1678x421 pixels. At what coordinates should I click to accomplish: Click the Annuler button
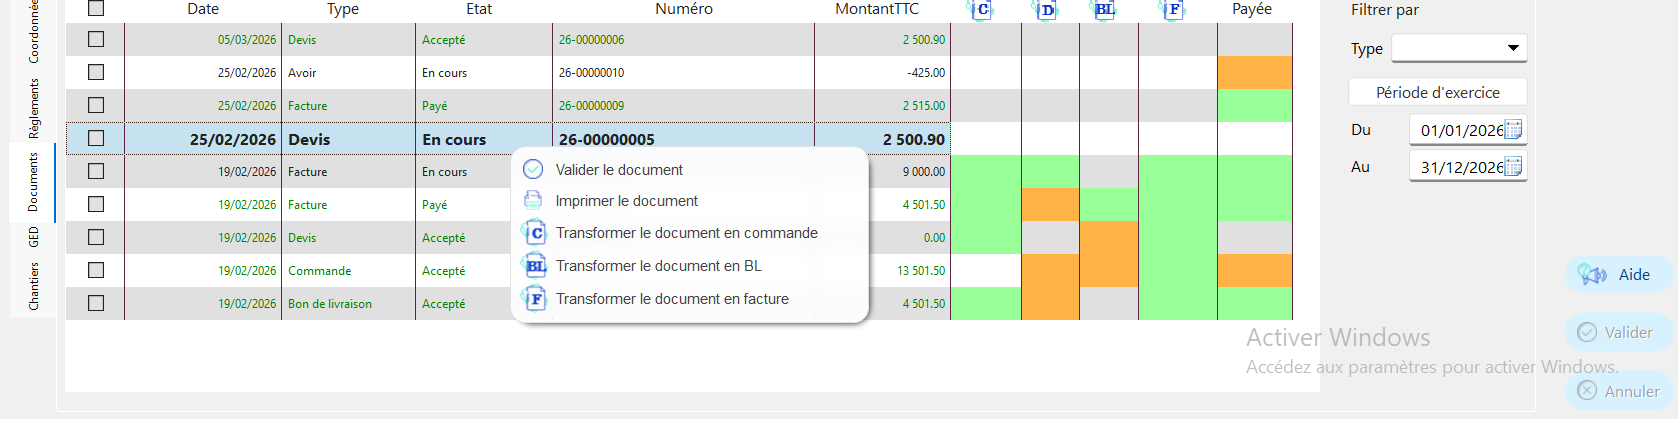point(1618,392)
